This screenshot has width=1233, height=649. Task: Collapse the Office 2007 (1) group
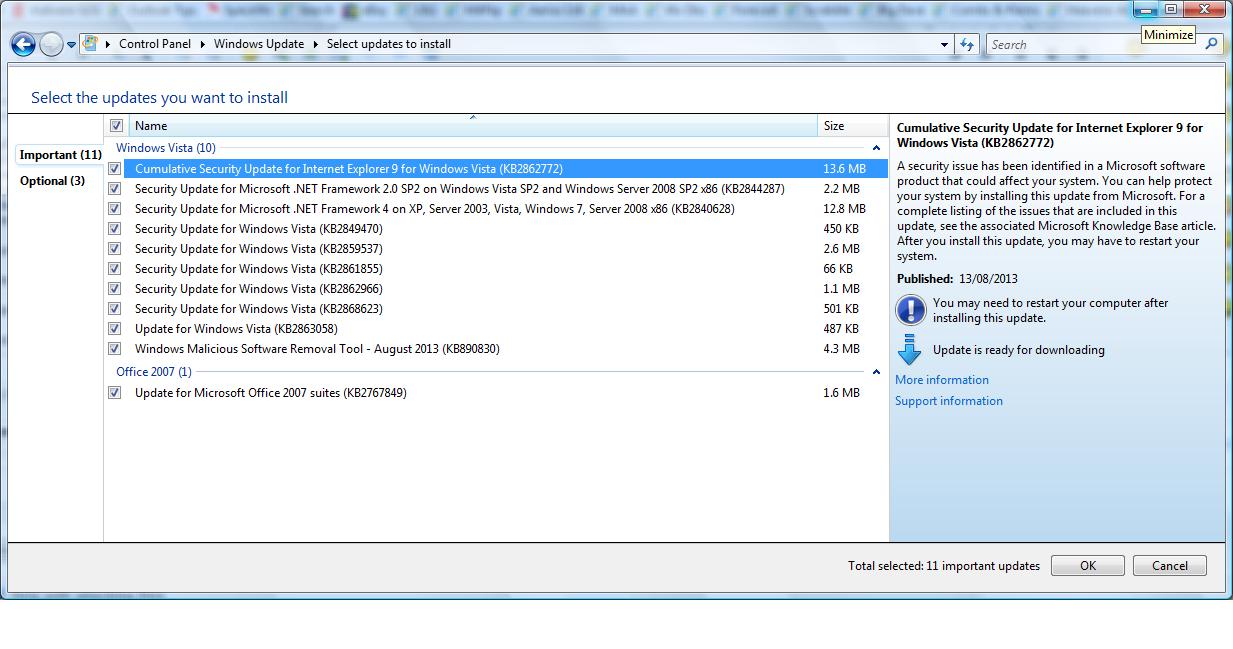point(876,372)
